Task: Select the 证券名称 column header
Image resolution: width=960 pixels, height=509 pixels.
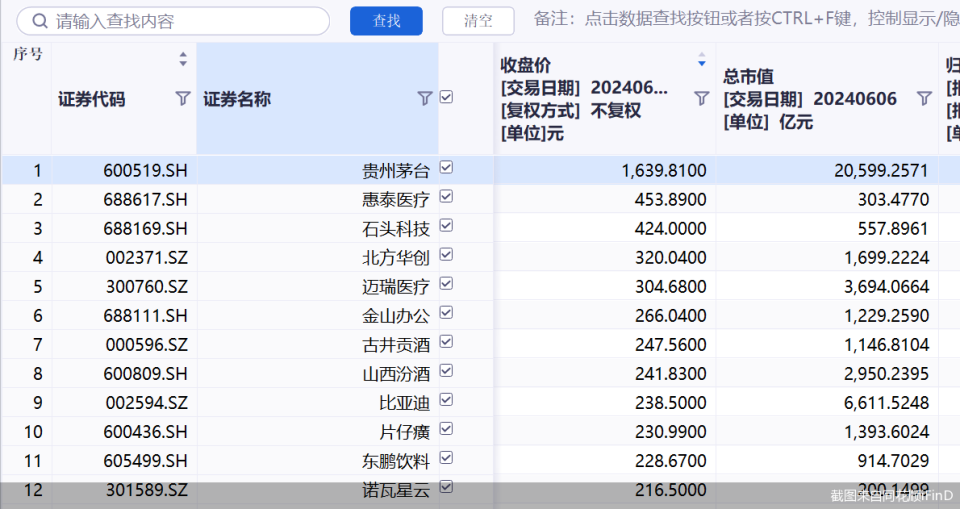Action: click(x=317, y=98)
